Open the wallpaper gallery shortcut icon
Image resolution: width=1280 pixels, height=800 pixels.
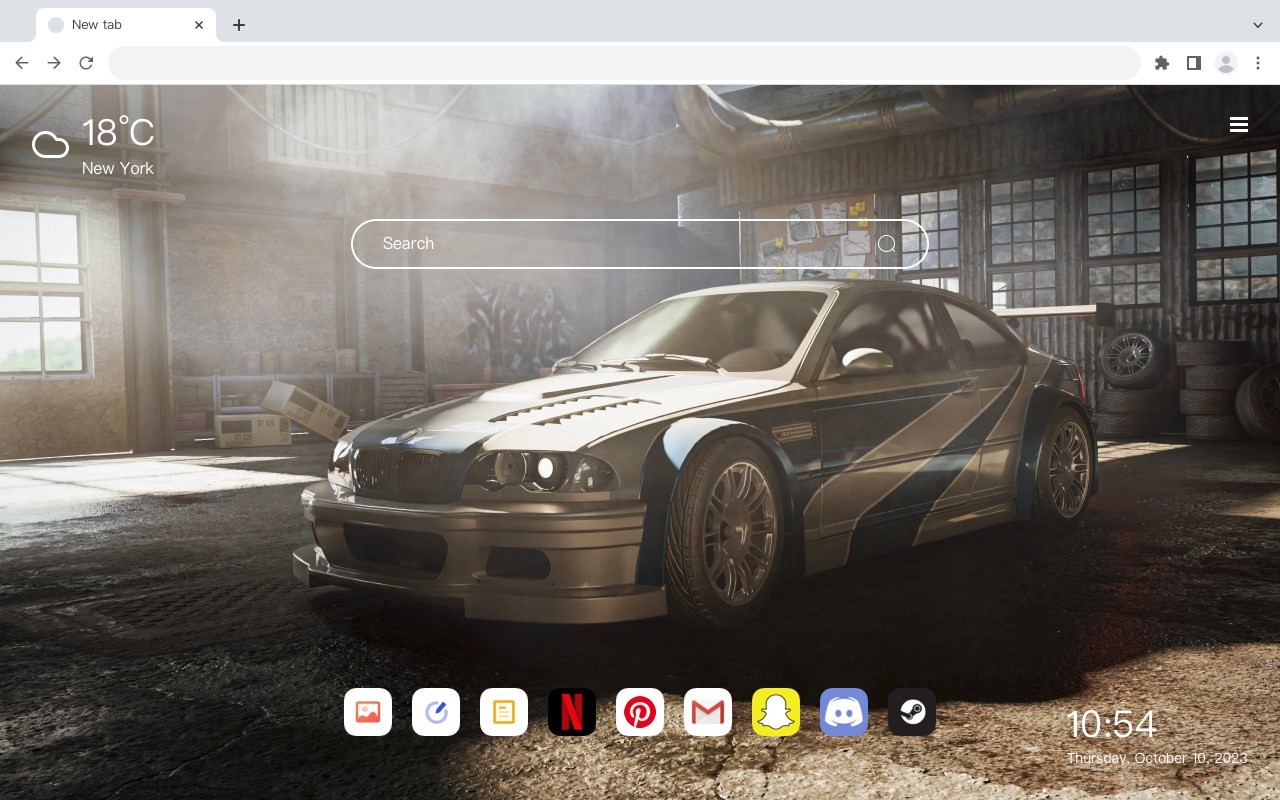point(368,712)
